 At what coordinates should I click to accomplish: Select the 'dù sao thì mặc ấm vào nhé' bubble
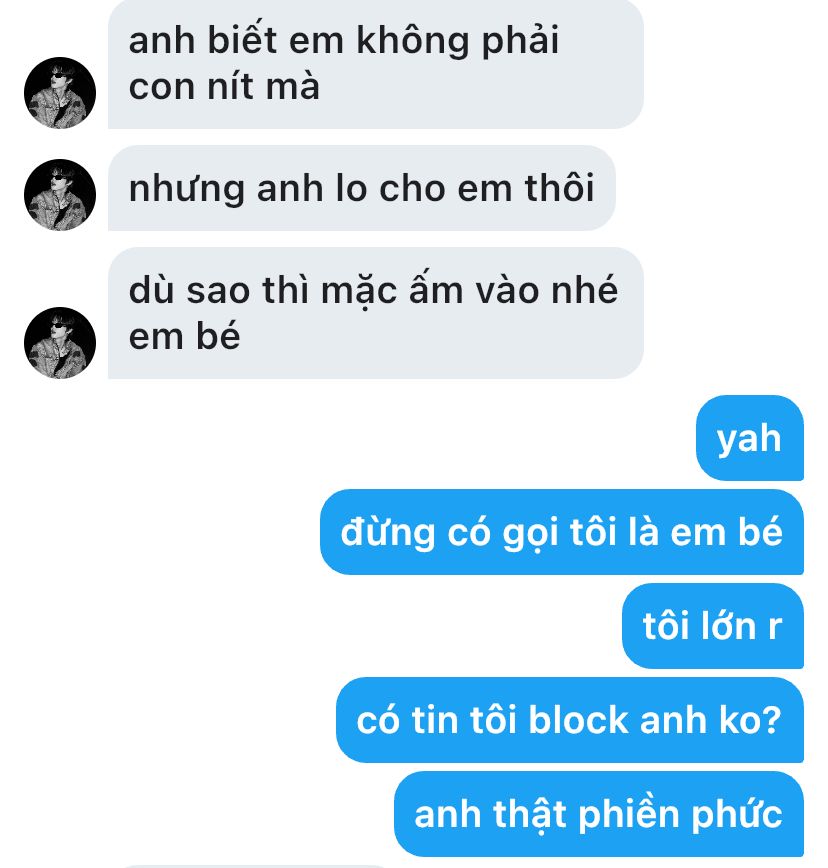coord(375,313)
